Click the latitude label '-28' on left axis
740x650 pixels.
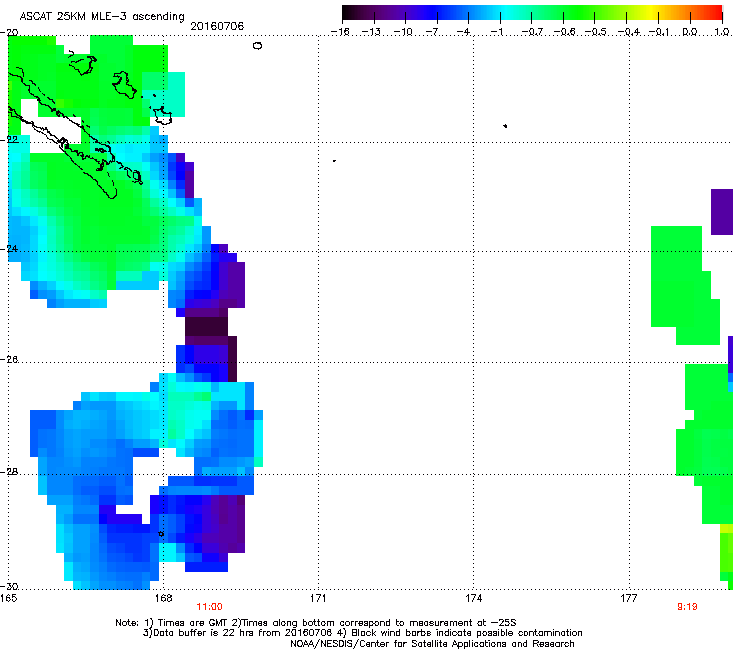9,472
